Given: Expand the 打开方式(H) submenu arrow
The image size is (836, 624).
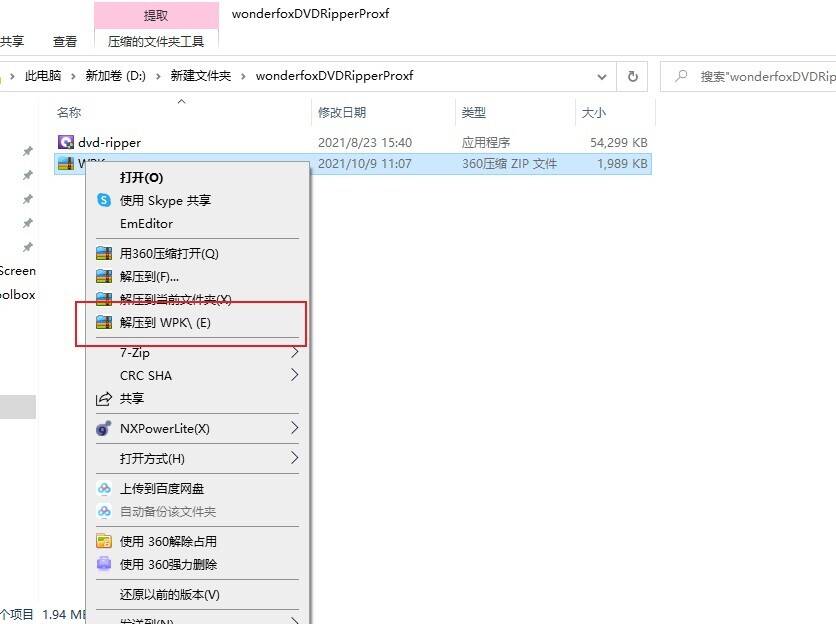Looking at the screenshot, I should 295,458.
